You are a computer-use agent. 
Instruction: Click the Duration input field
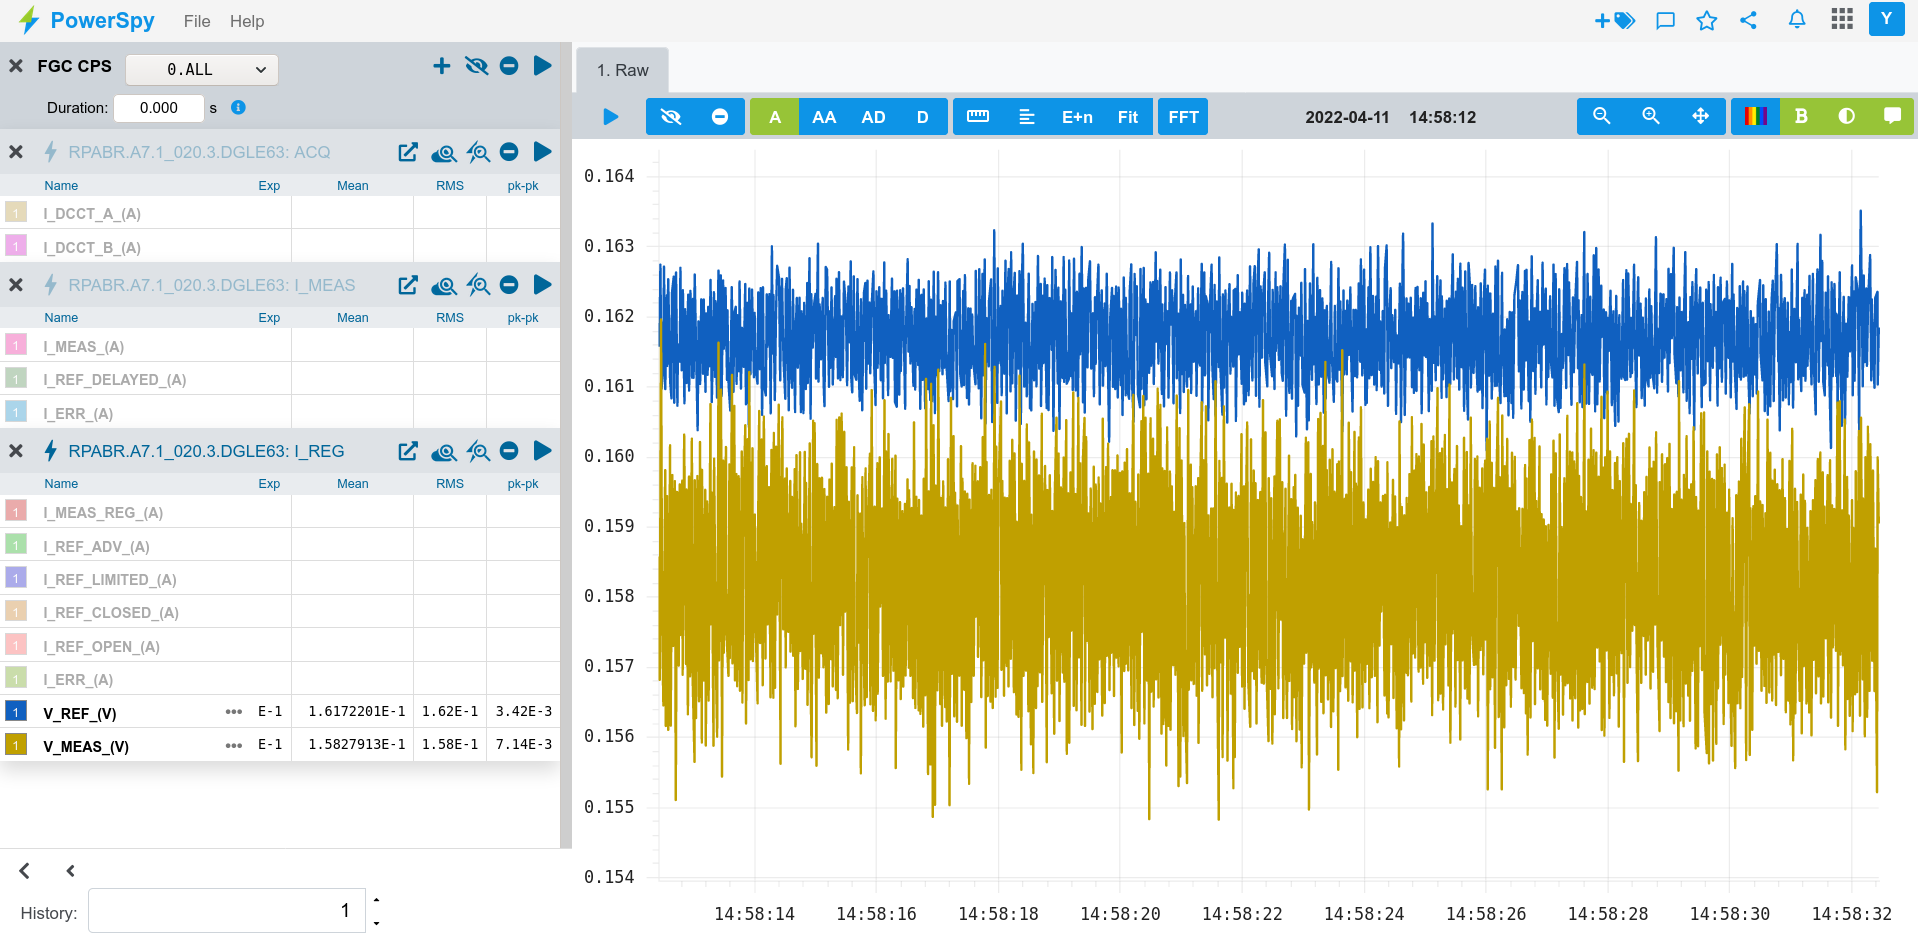(159, 108)
